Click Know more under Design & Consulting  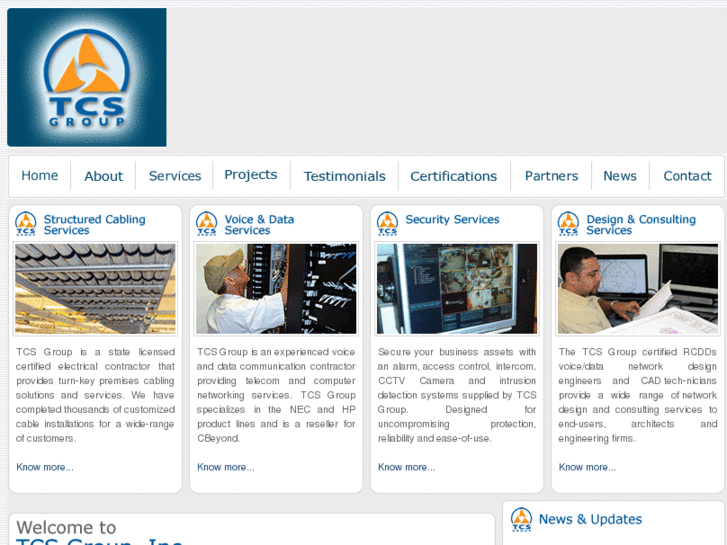tap(587, 467)
